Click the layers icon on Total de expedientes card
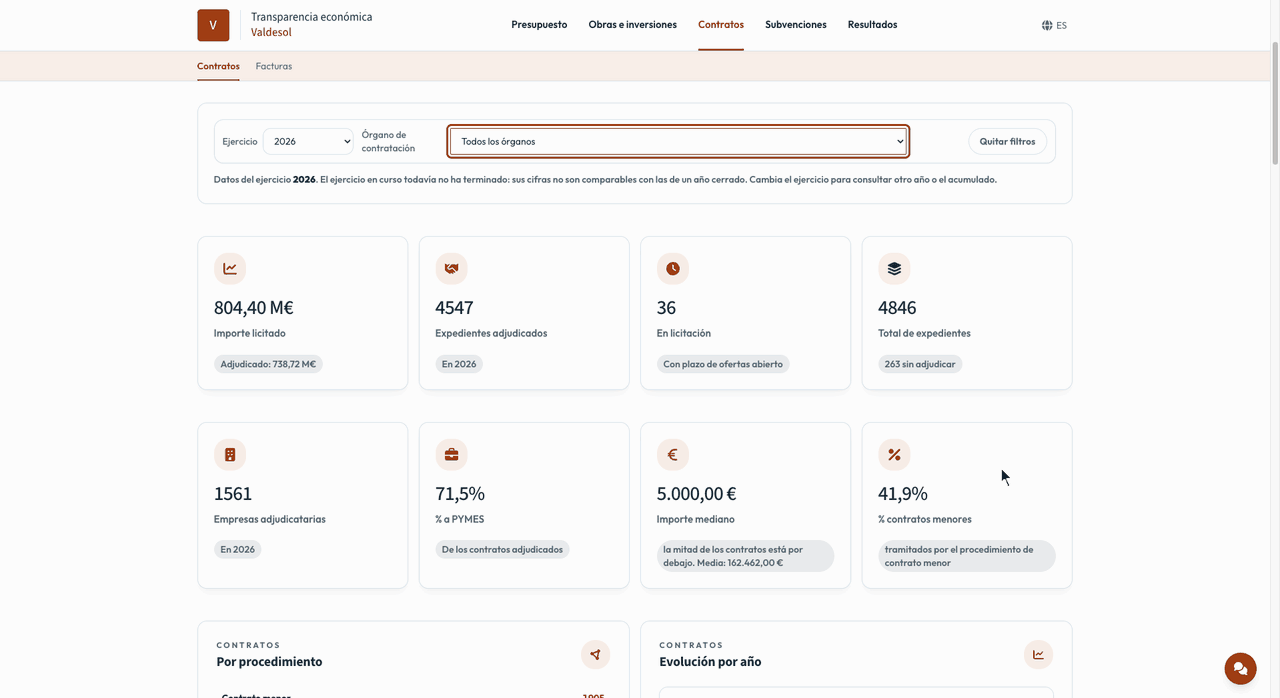 (x=894, y=268)
